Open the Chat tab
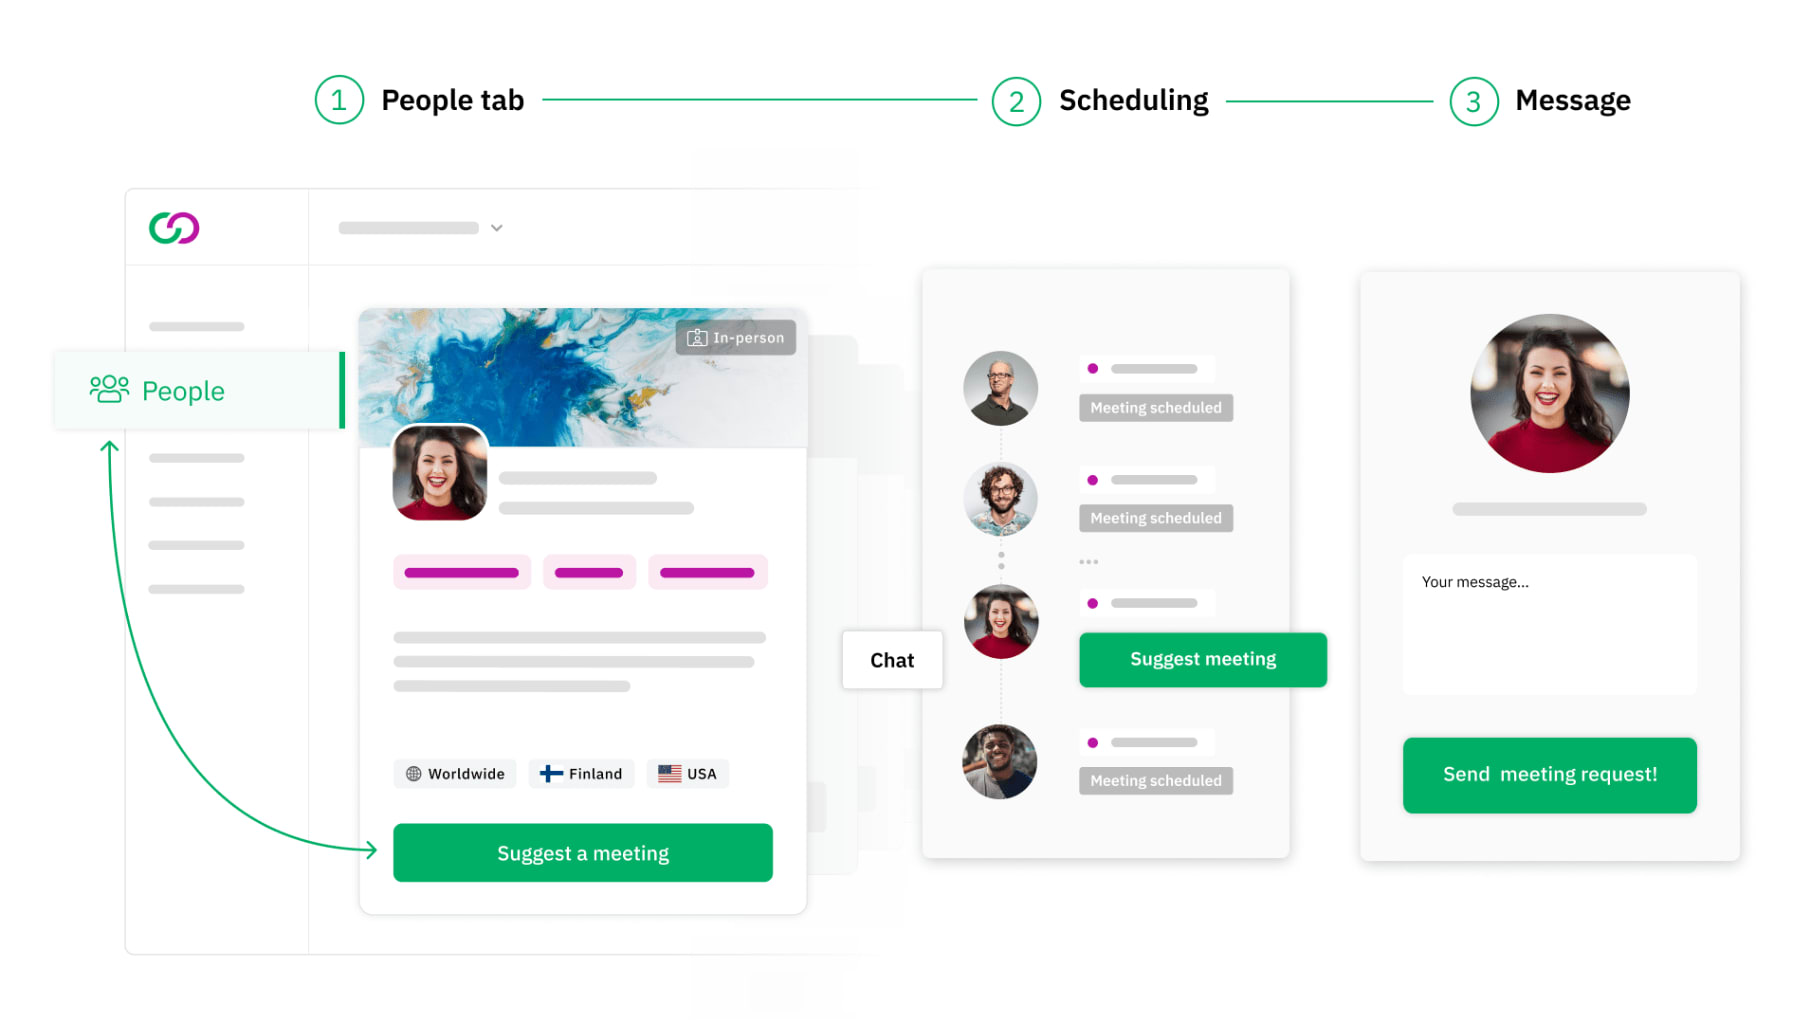1820x1024 pixels. (x=892, y=660)
